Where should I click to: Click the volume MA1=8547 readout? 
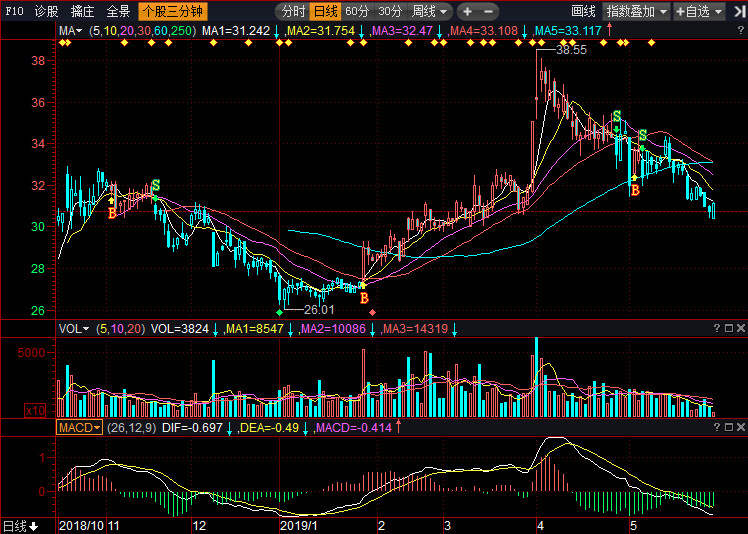click(x=255, y=328)
